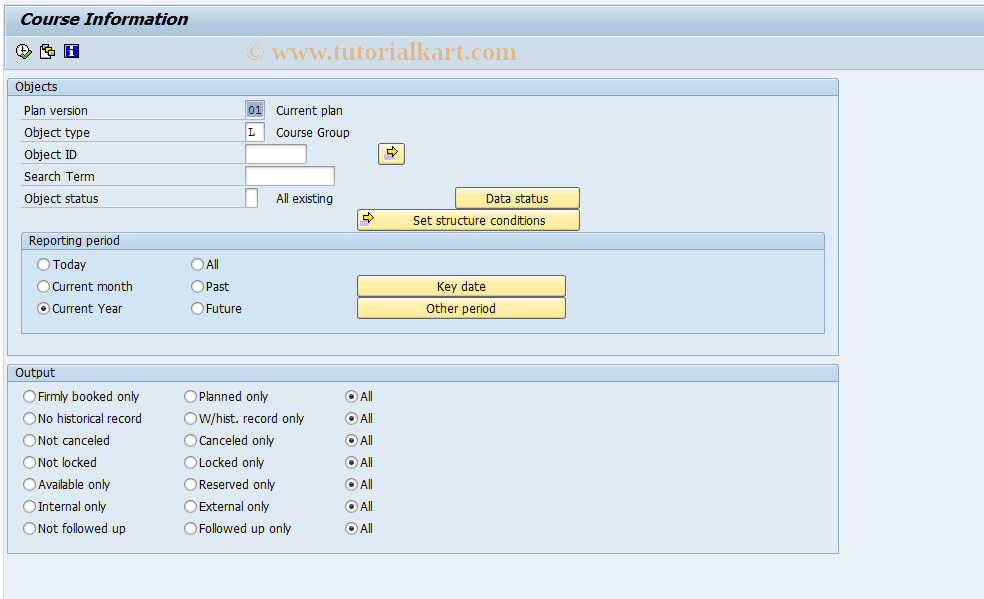Click the Course Information title
Screen dimensions: 984x599
pos(104,19)
